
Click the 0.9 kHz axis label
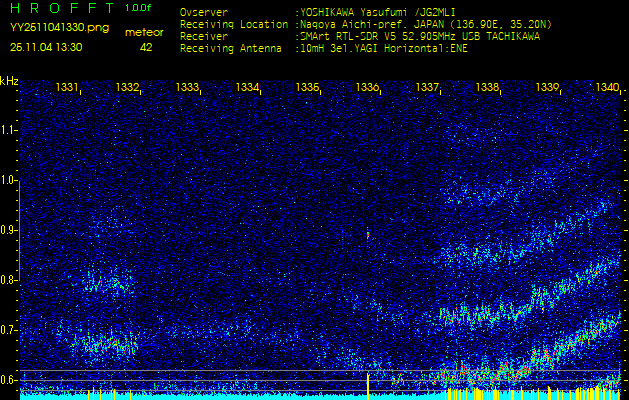(8, 230)
